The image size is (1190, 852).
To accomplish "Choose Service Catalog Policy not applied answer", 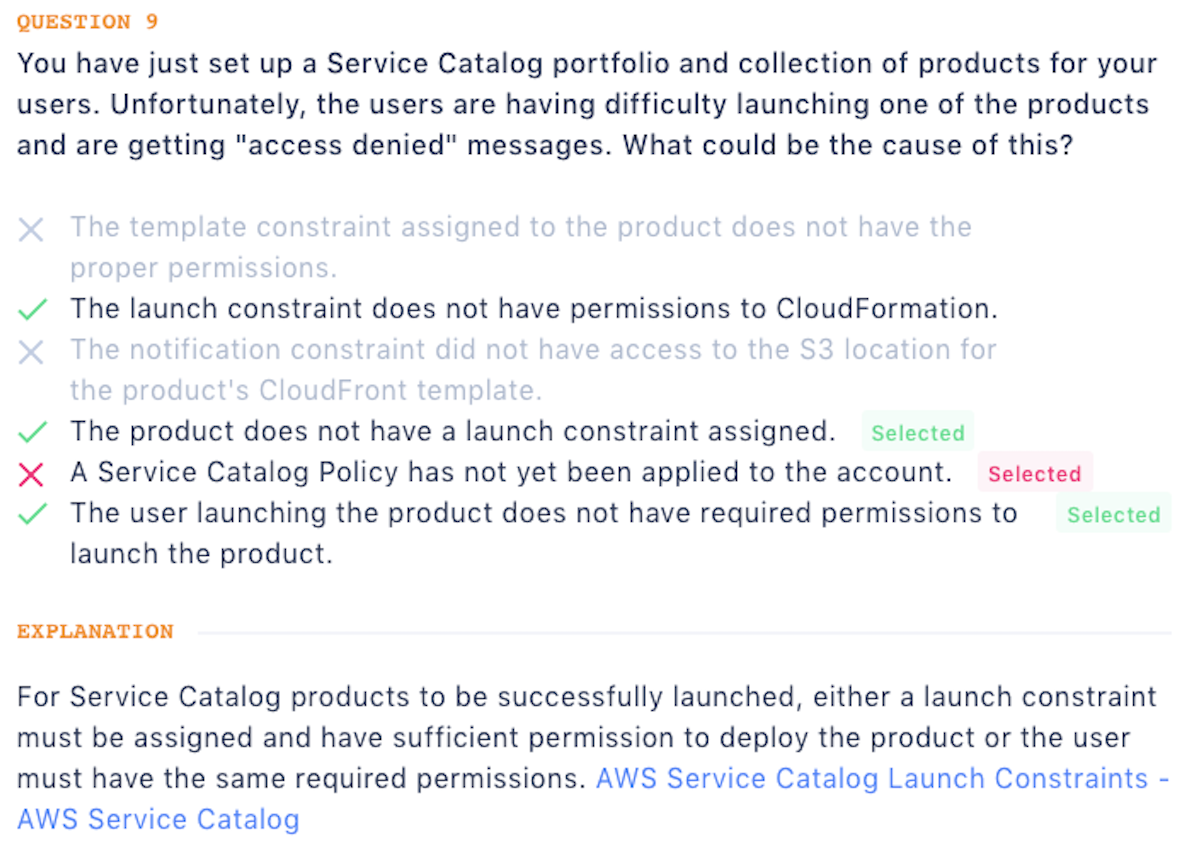I will pyautogui.click(x=510, y=473).
